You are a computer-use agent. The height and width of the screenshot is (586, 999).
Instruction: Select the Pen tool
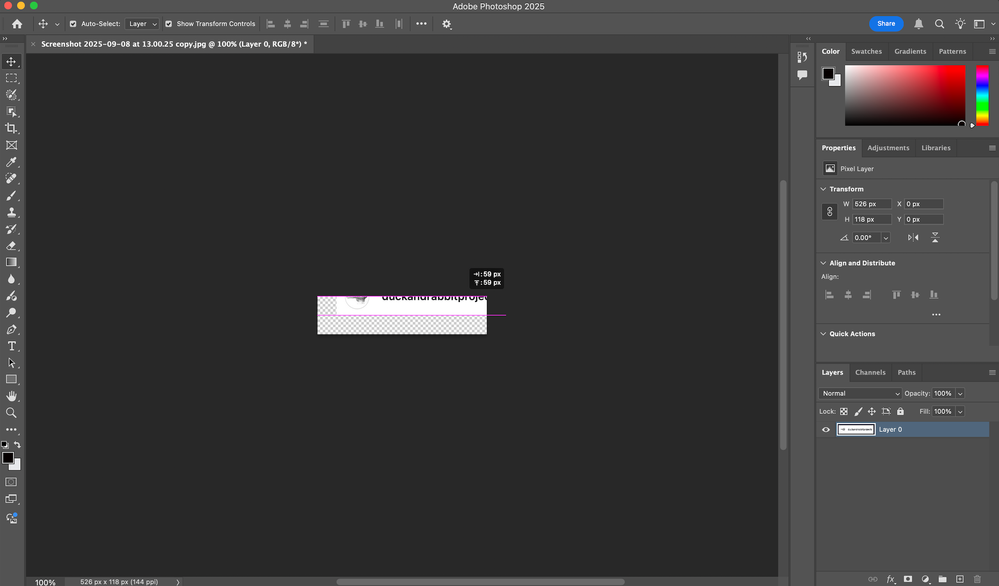point(11,329)
